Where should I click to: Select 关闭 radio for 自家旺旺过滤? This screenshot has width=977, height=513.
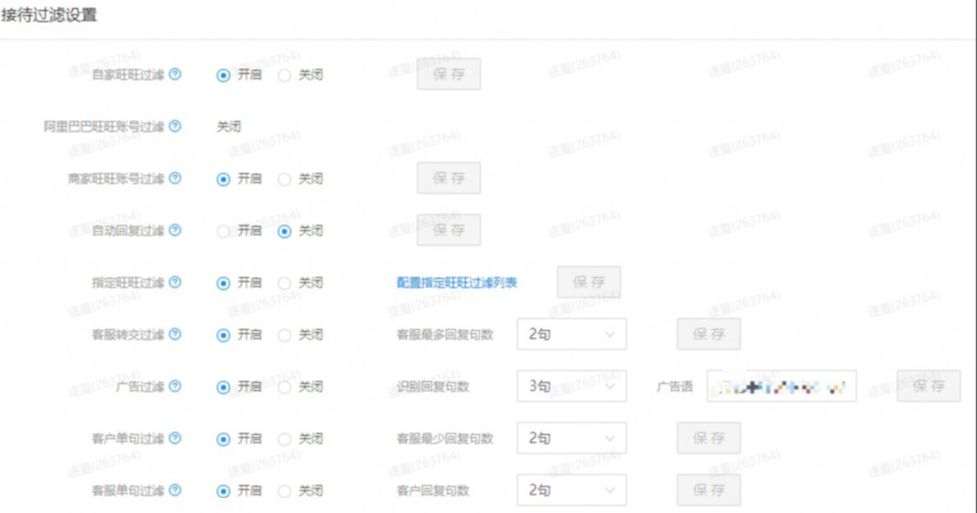284,75
